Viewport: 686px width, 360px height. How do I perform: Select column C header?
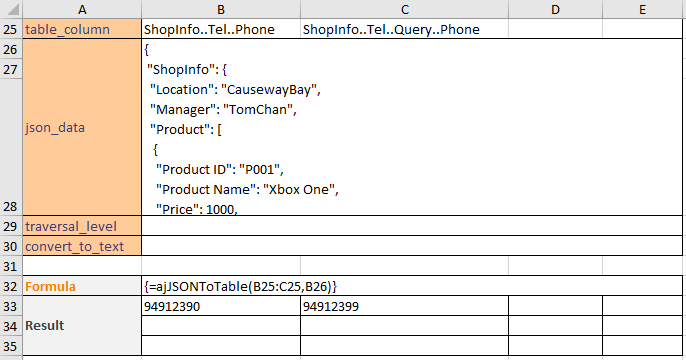click(x=405, y=9)
